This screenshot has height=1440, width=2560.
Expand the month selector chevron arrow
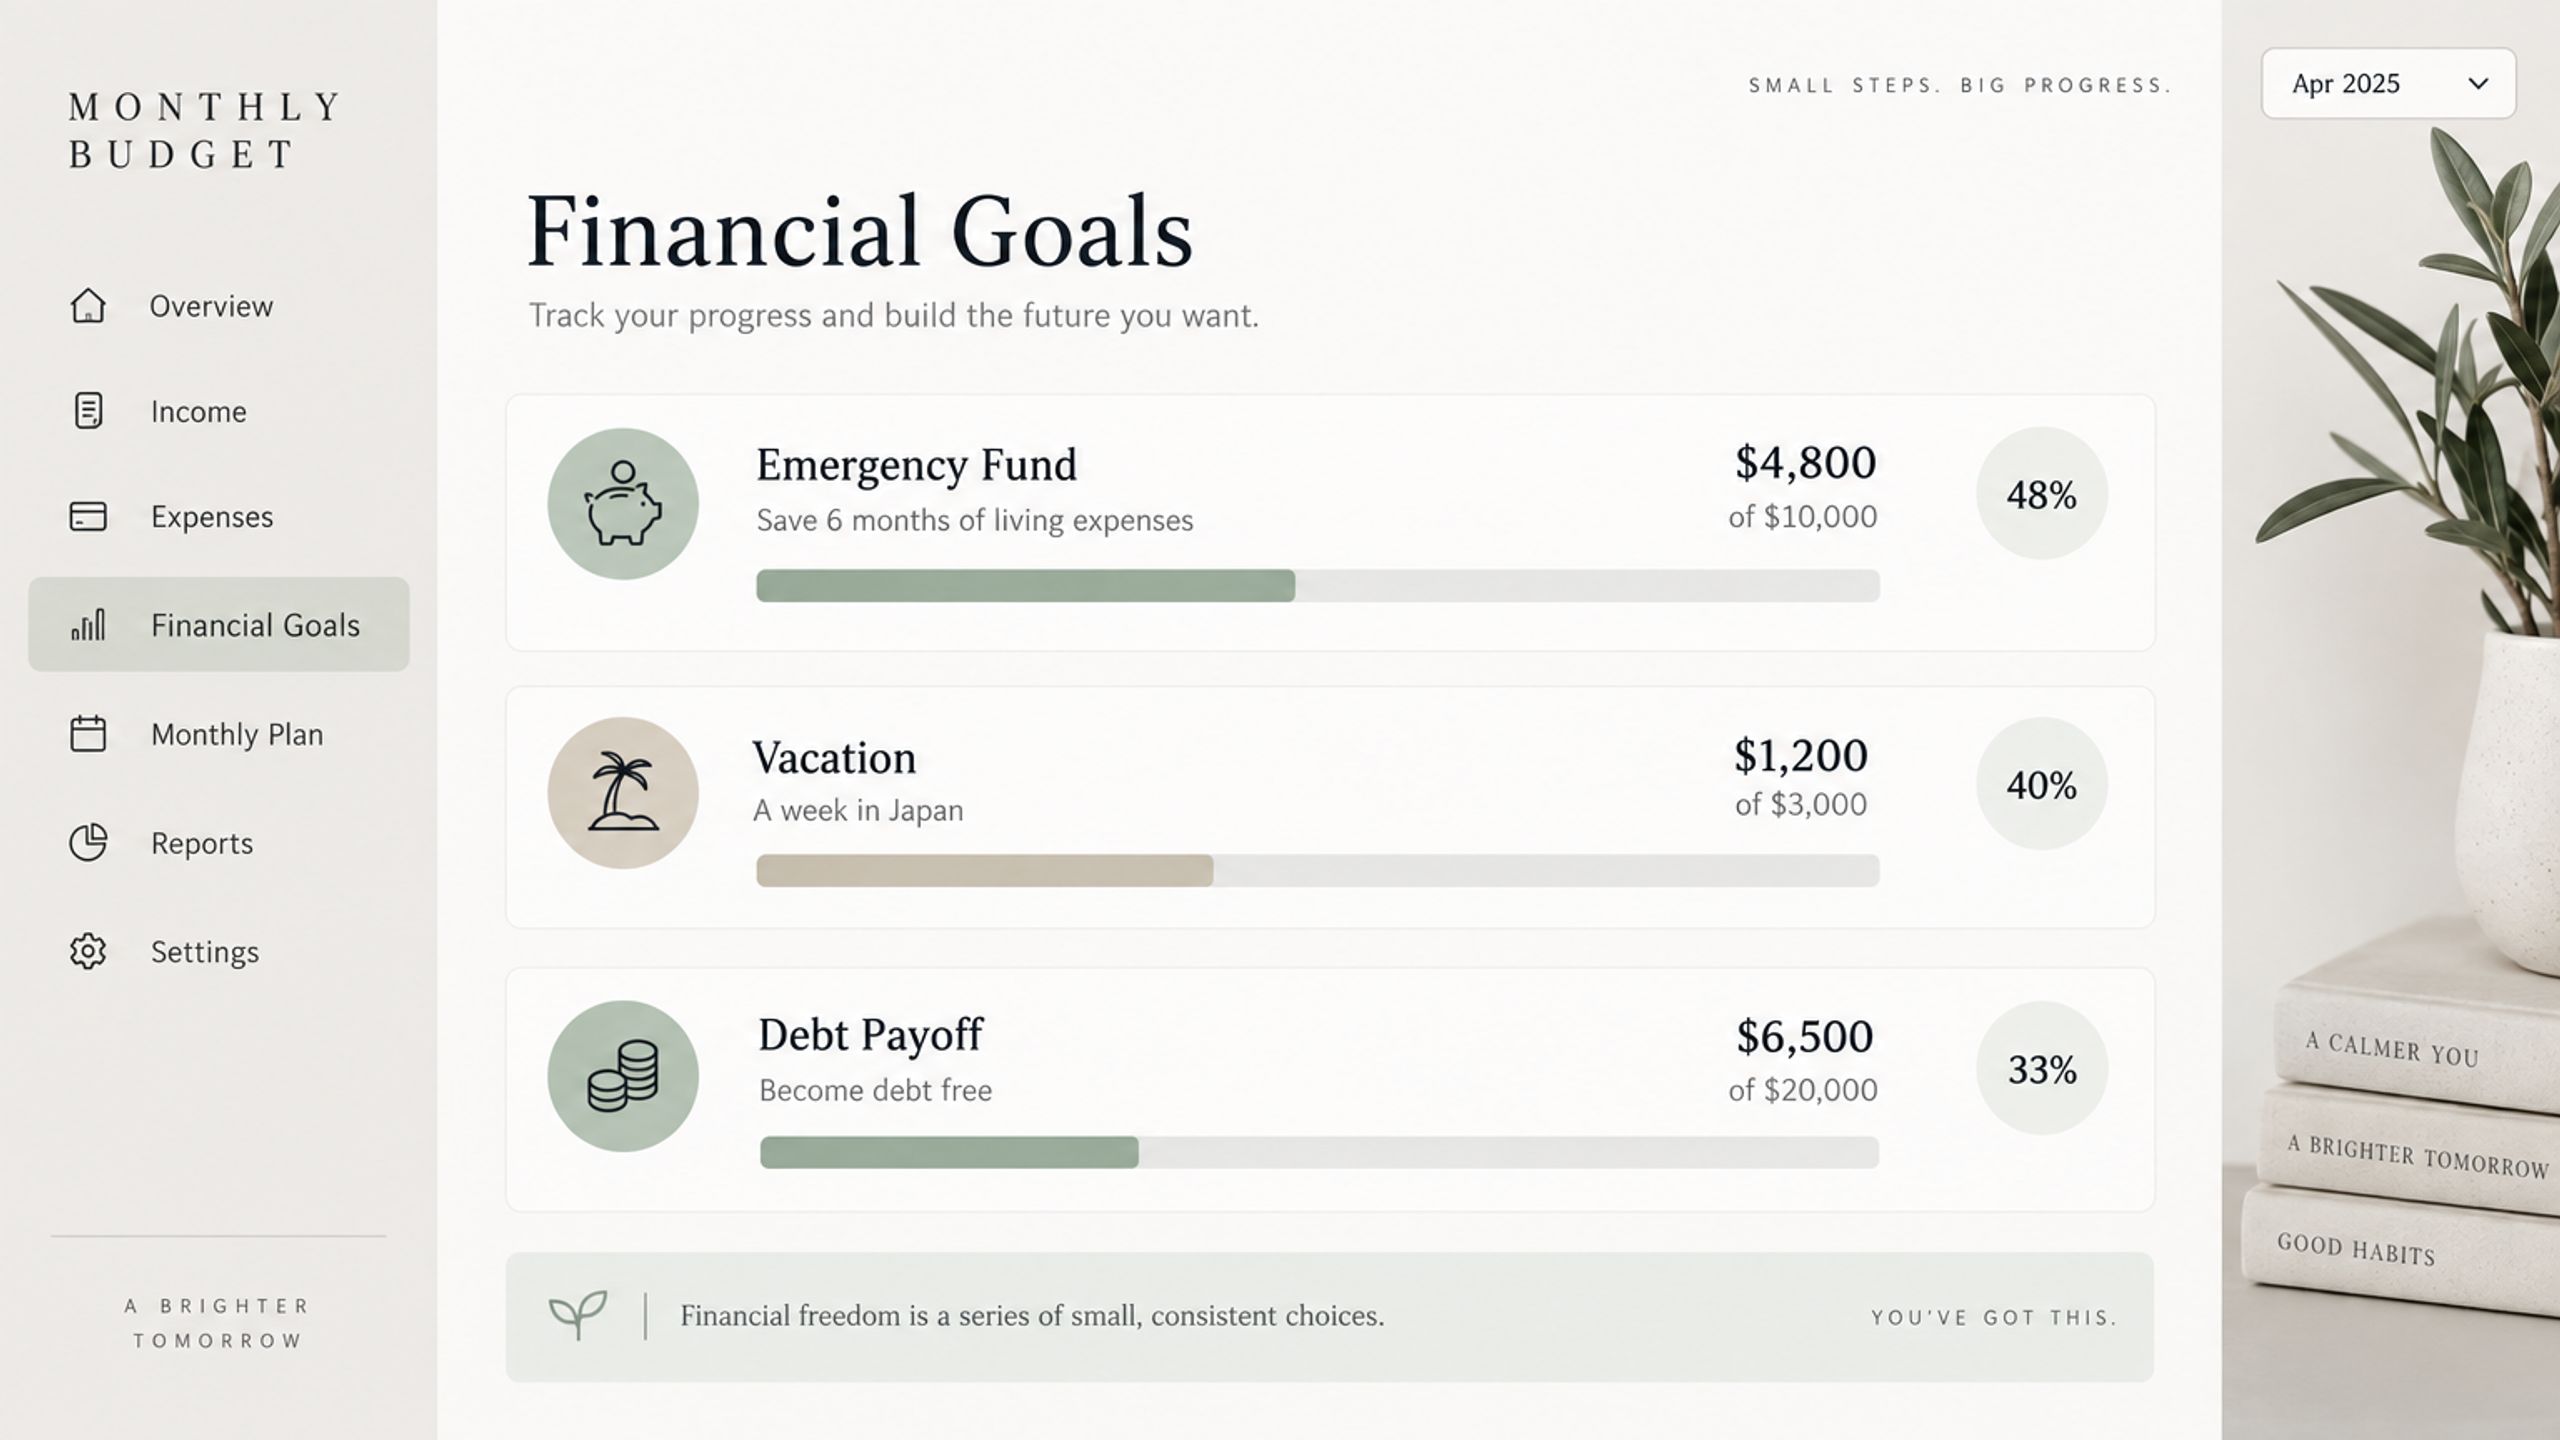click(2478, 84)
